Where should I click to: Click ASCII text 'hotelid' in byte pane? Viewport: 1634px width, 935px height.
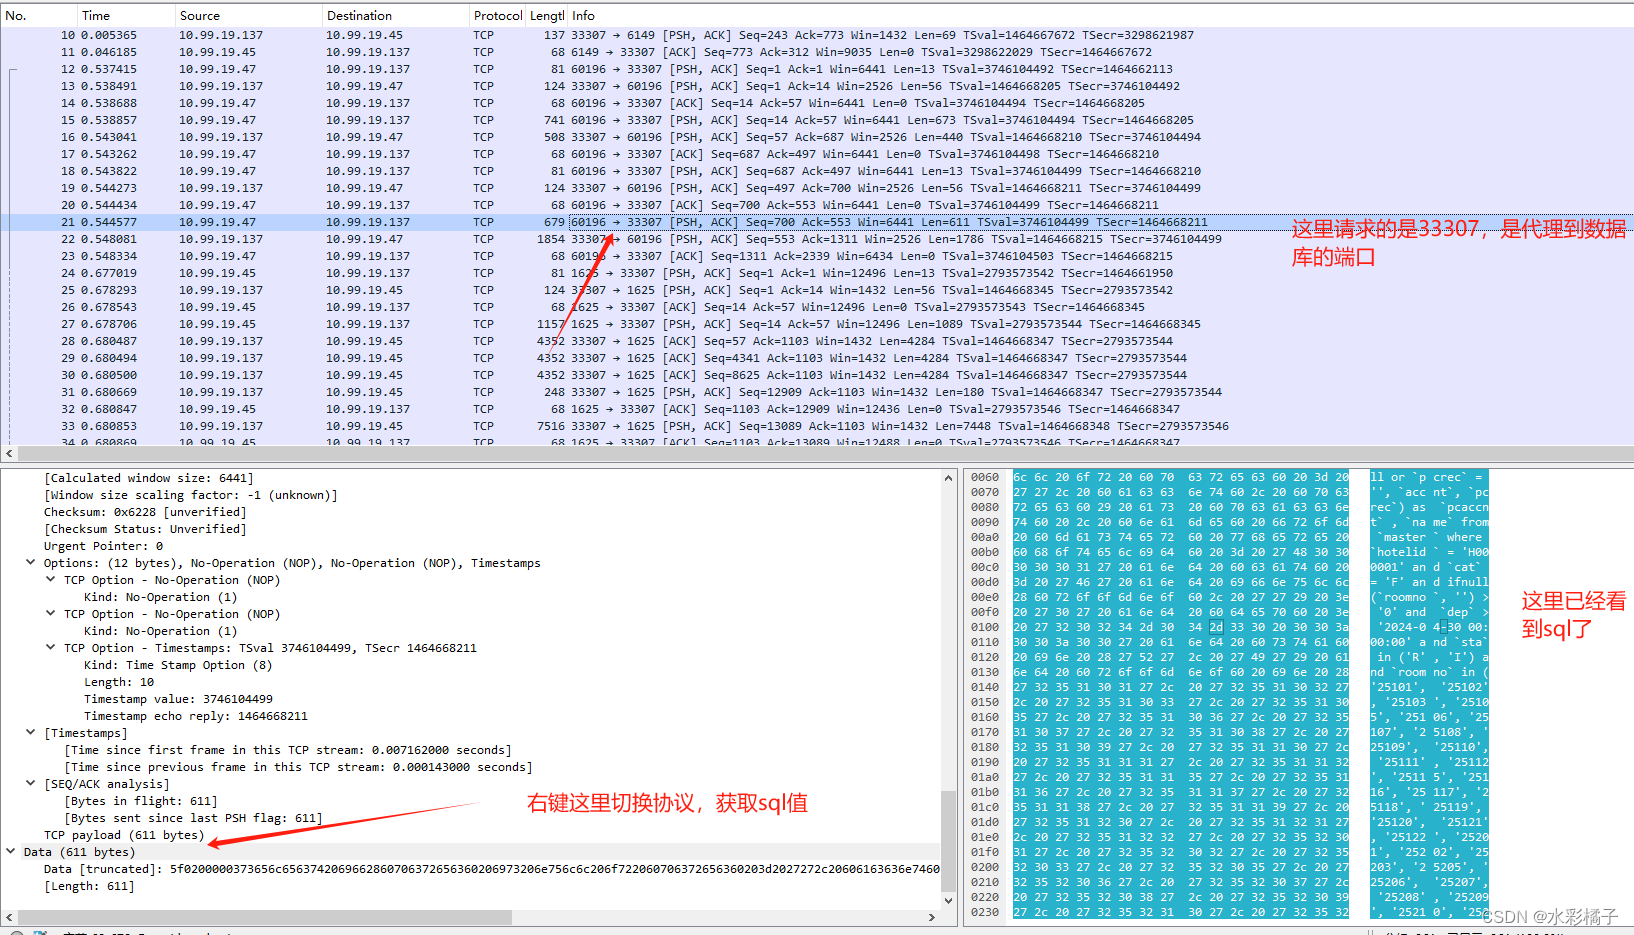1401,552
